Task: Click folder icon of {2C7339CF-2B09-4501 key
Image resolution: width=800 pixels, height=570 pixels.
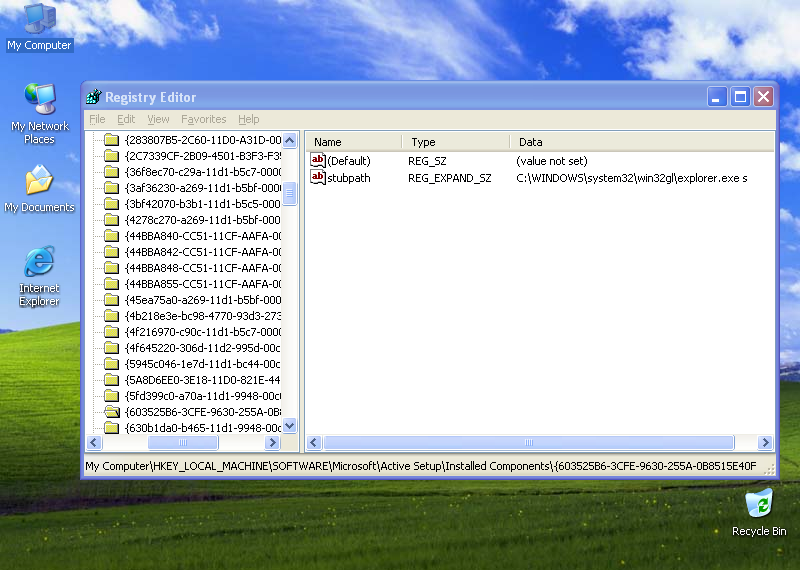Action: (x=111, y=156)
